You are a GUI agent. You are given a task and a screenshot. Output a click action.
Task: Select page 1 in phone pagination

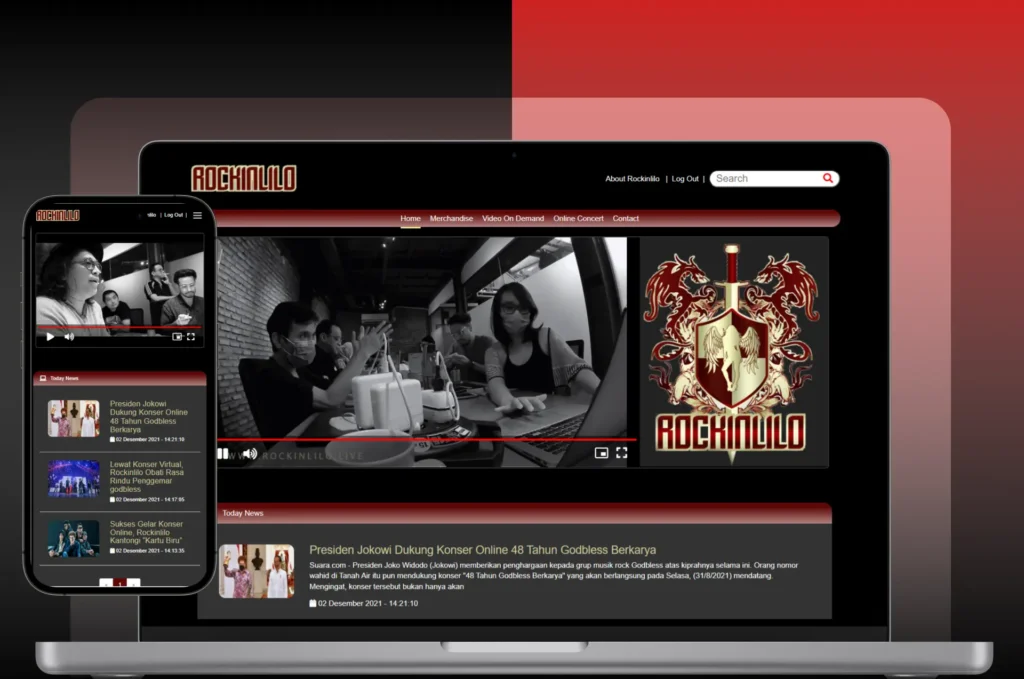point(120,583)
